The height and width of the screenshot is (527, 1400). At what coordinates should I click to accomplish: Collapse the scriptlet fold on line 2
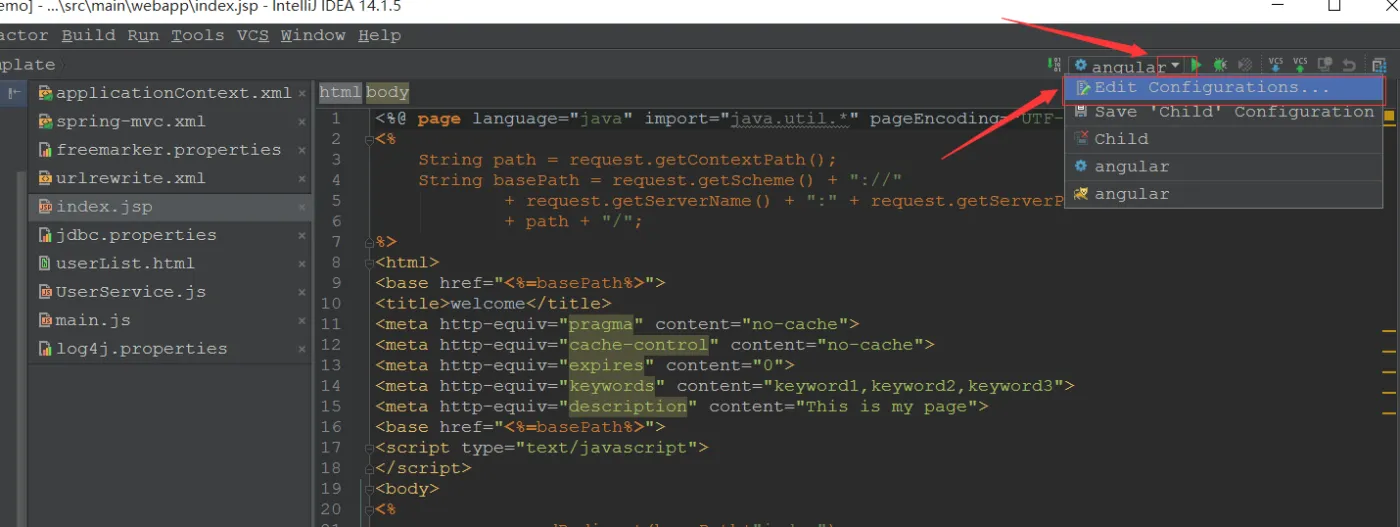(x=367, y=139)
